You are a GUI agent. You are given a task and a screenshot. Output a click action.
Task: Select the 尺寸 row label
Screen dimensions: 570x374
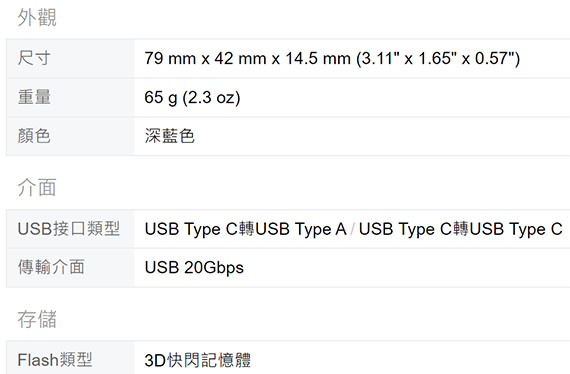pos(34,58)
